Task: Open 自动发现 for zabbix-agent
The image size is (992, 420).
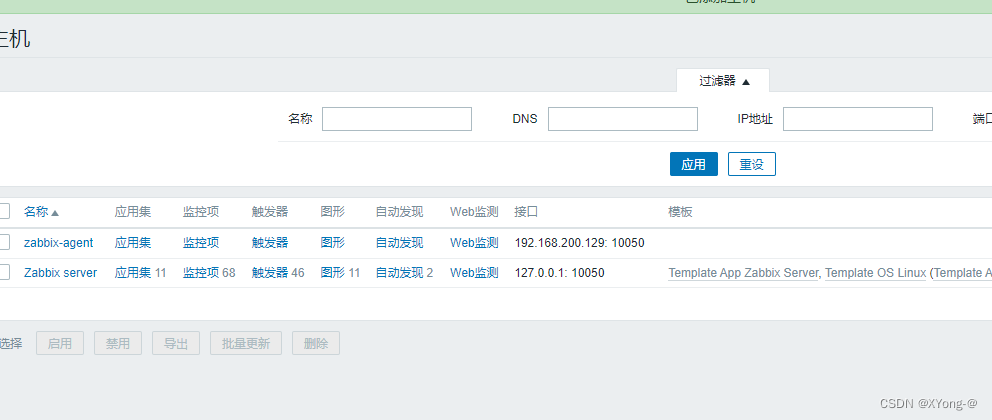Action: pyautogui.click(x=399, y=243)
